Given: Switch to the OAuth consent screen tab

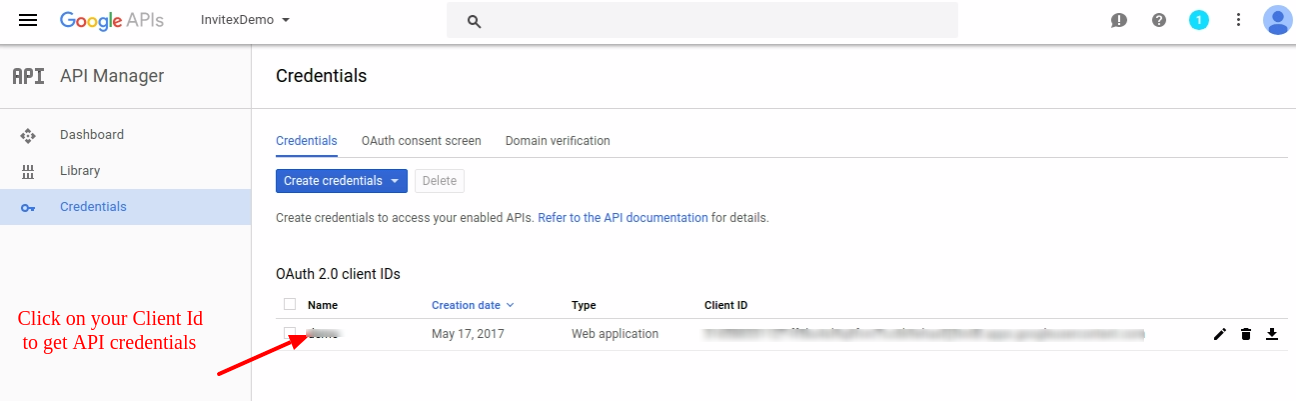Looking at the screenshot, I should pos(421,141).
